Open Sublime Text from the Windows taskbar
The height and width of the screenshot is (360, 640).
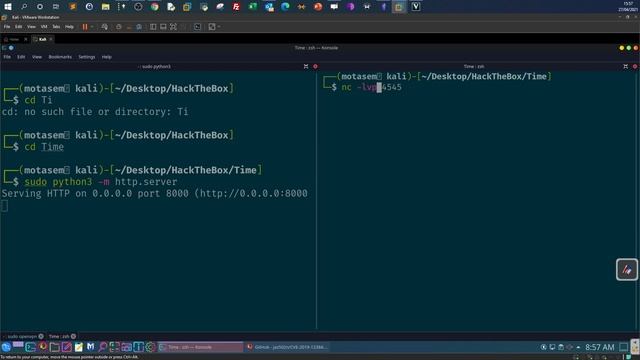tap(73, 7)
